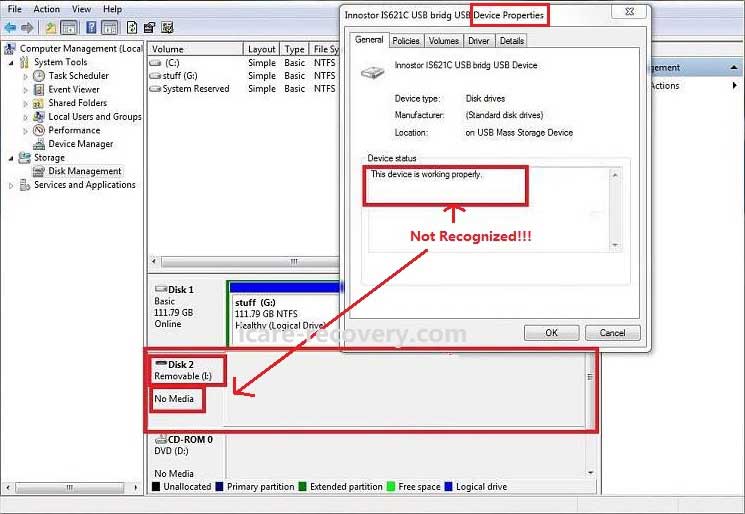Switch to the Driver tab
Image resolution: width=745 pixels, height=514 pixels.
click(478, 41)
